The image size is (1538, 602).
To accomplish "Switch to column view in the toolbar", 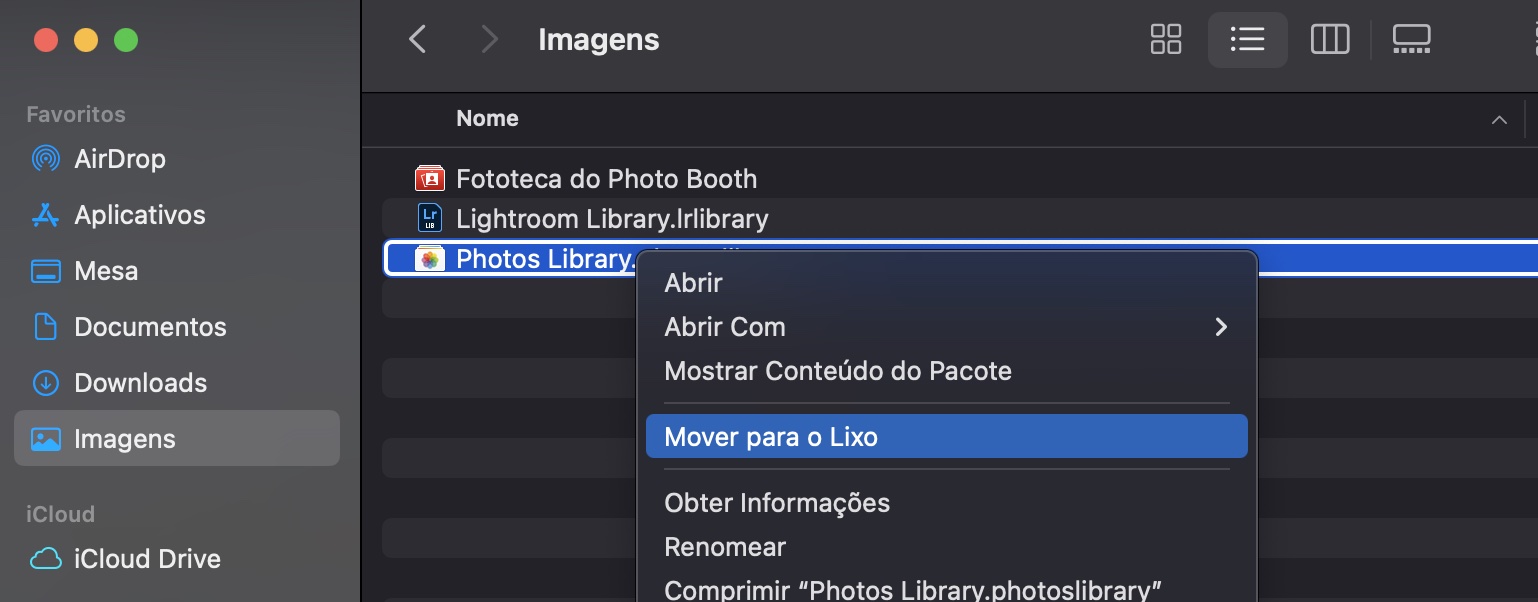I will tap(1329, 40).
